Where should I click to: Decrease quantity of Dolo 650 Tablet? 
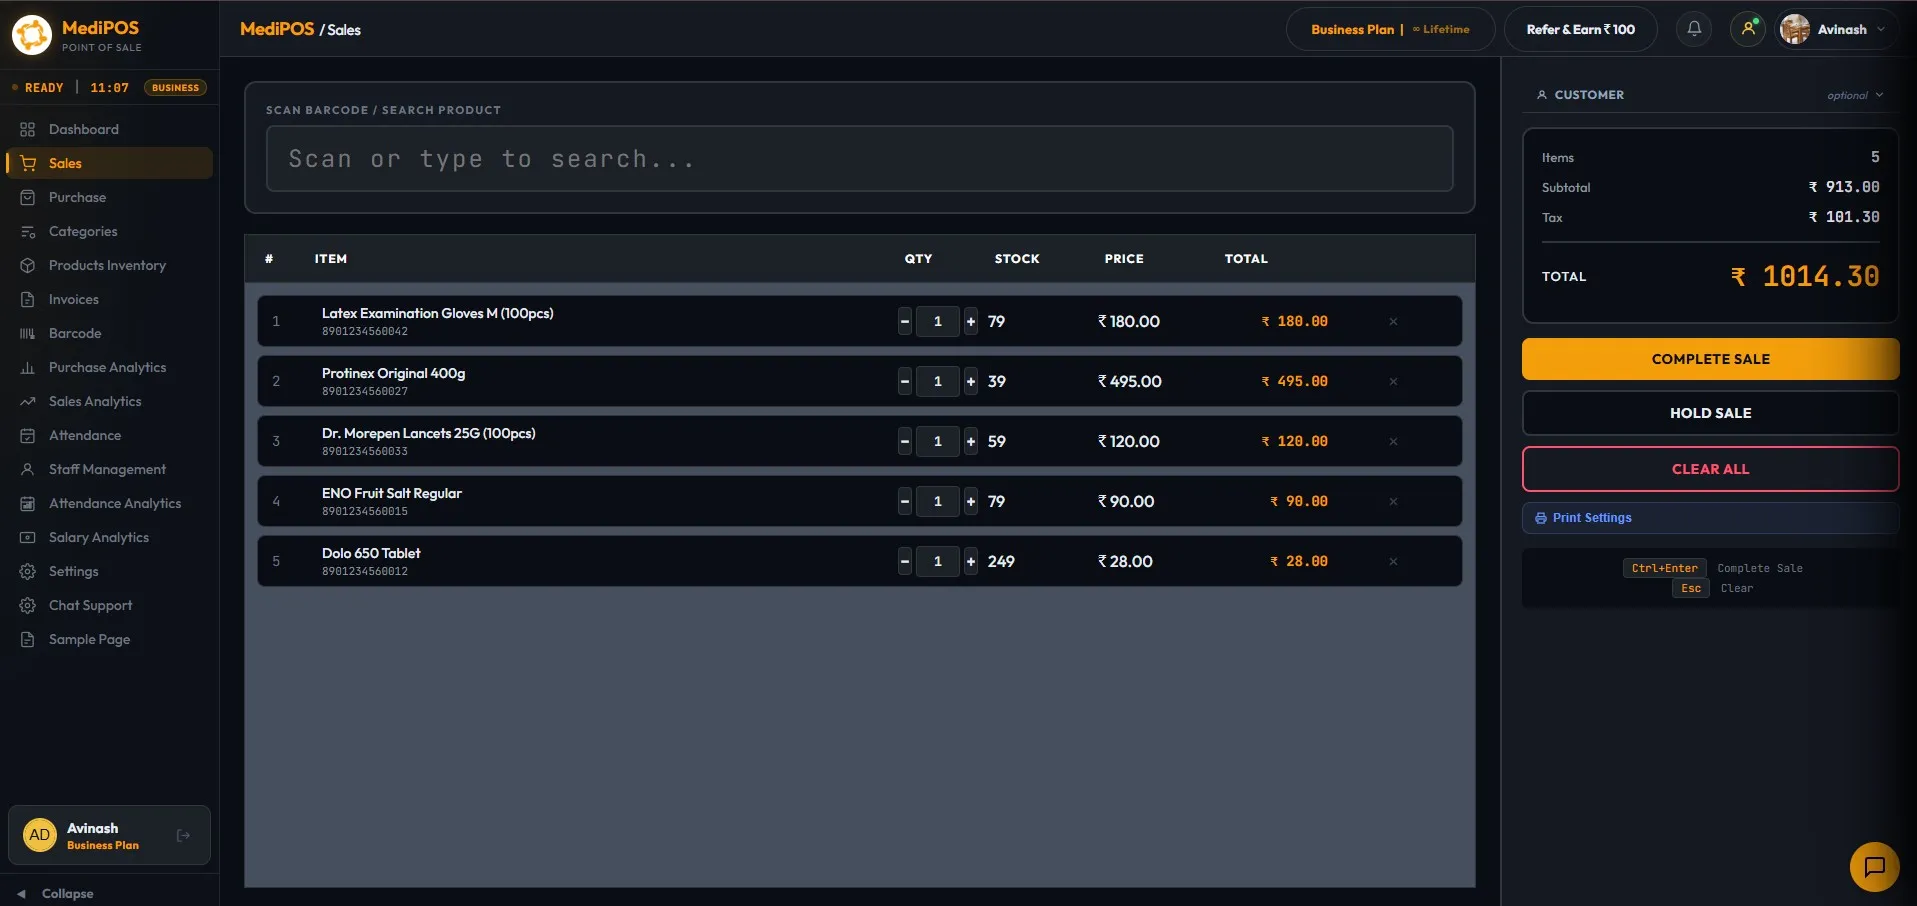pos(905,561)
